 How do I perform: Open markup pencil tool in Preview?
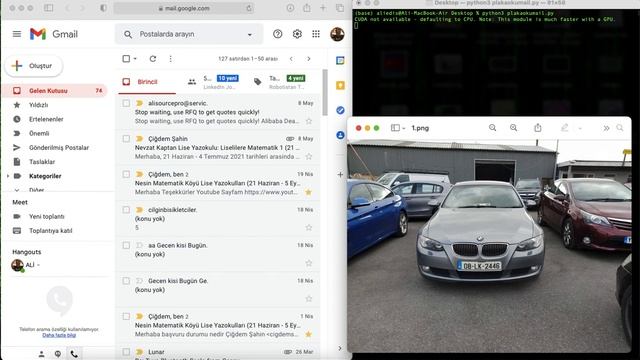[x=564, y=128]
